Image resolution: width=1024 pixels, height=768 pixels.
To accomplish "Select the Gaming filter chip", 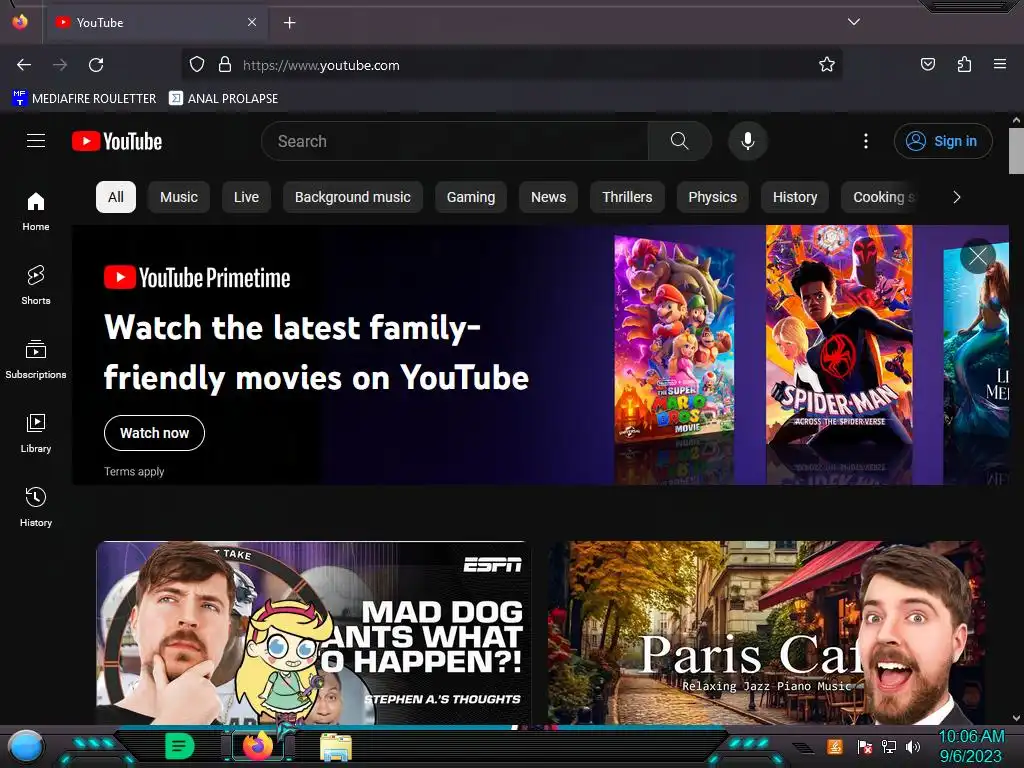I will click(471, 197).
